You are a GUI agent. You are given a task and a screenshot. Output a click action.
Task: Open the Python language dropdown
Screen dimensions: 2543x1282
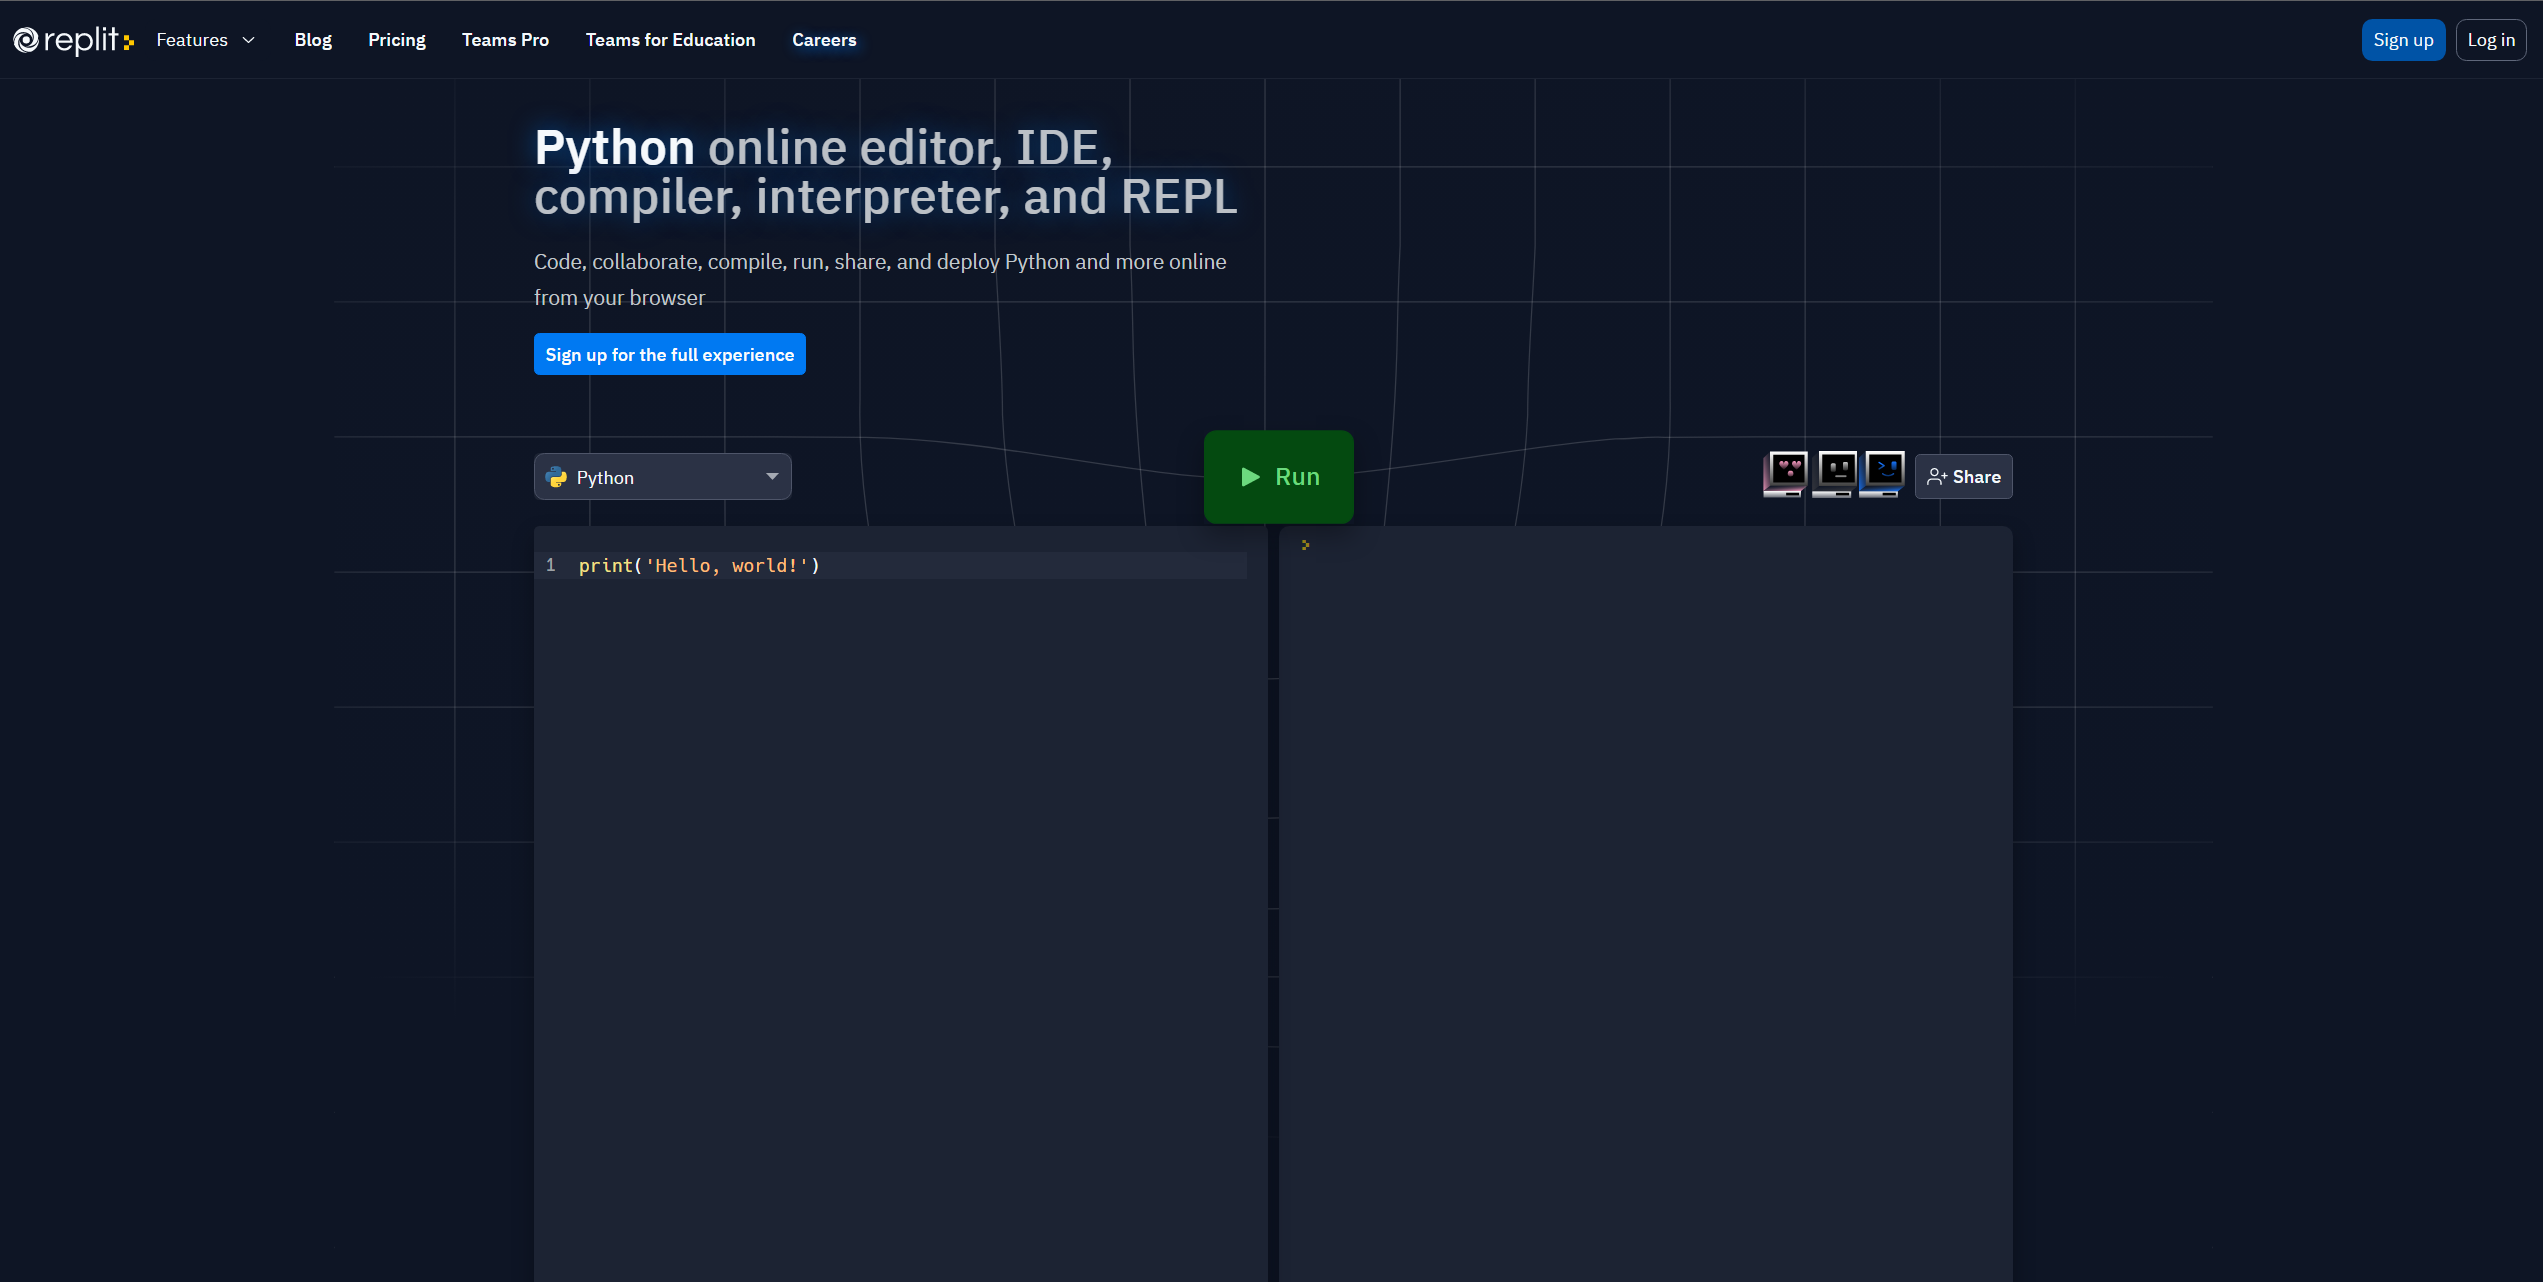(663, 477)
